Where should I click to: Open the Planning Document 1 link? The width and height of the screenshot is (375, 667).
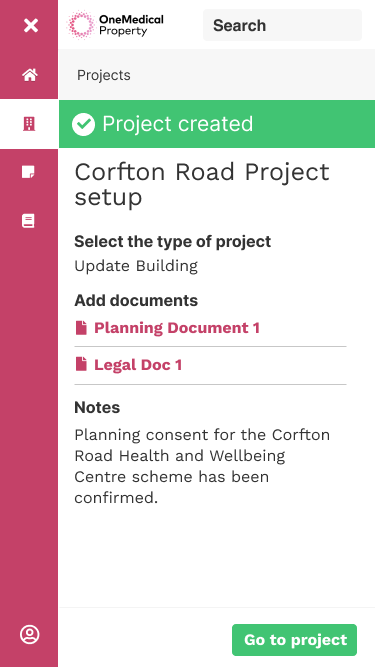(177, 328)
